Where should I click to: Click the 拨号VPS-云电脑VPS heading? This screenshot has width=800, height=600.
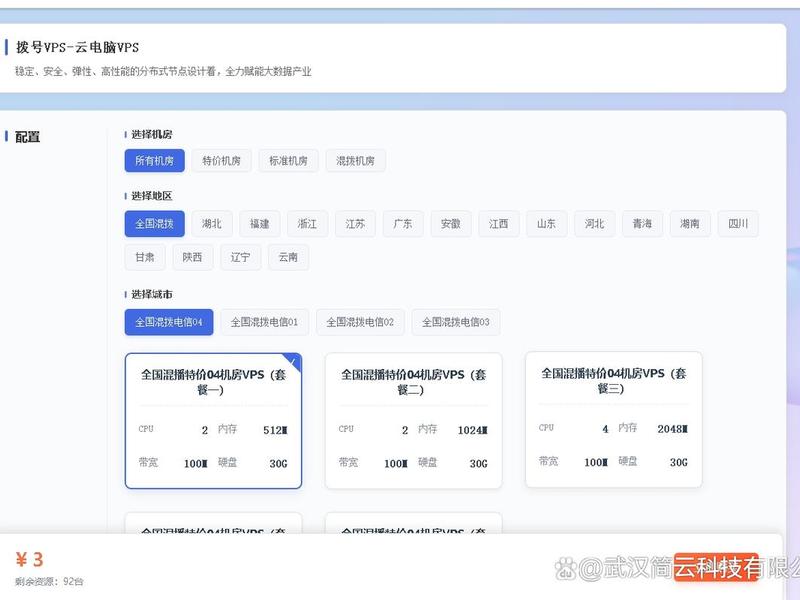click(78, 47)
